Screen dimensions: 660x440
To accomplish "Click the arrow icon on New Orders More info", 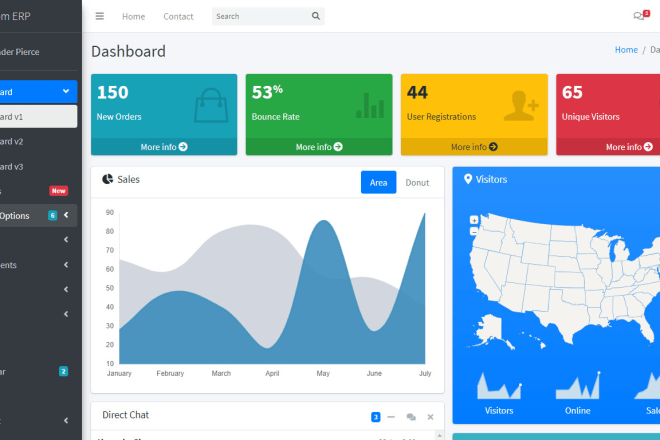I will tap(183, 147).
